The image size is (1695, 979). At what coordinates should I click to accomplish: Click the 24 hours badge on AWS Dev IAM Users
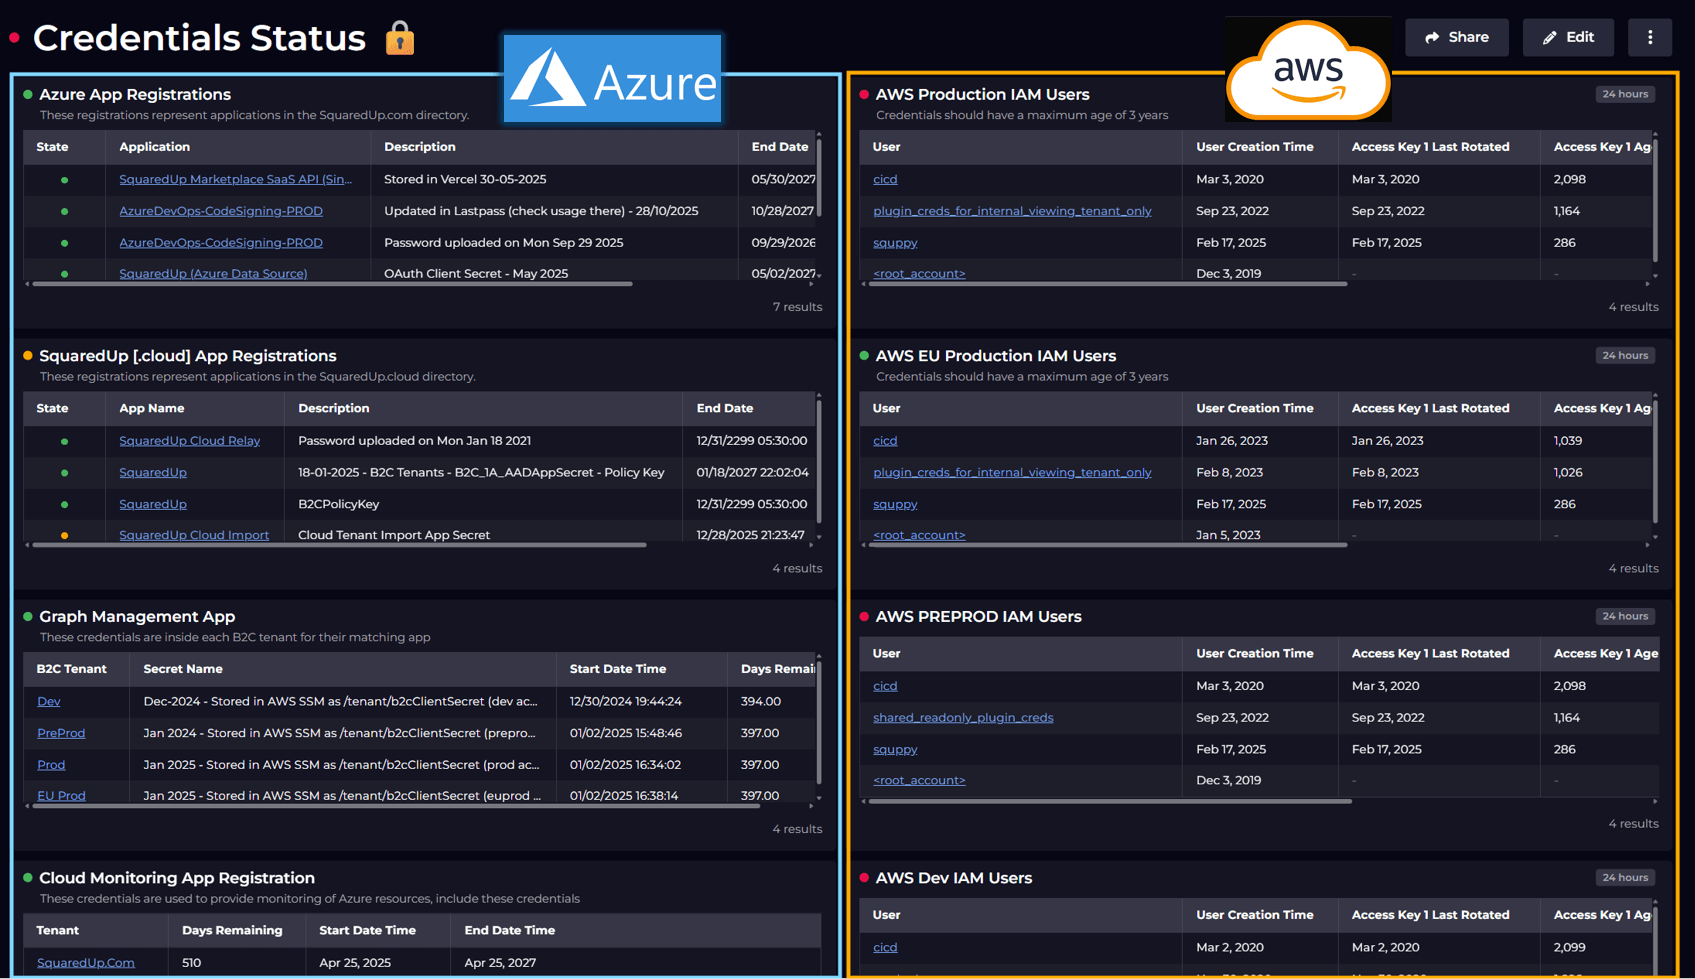point(1624,877)
